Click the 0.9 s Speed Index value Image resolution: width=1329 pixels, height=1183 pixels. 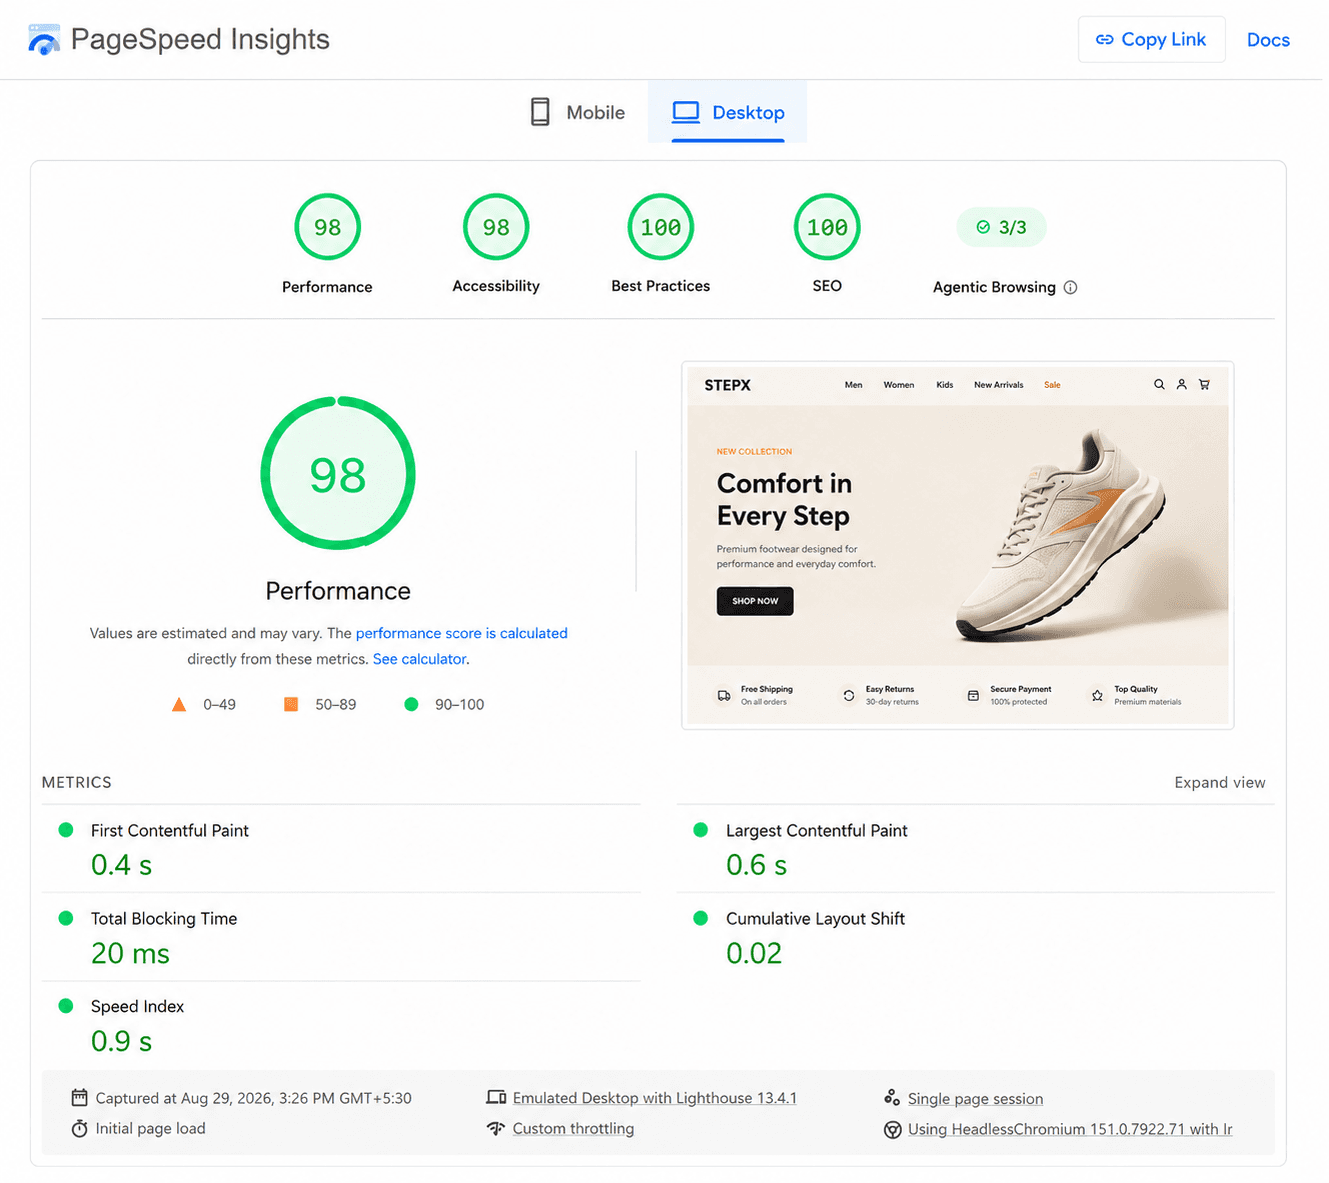(x=121, y=1041)
